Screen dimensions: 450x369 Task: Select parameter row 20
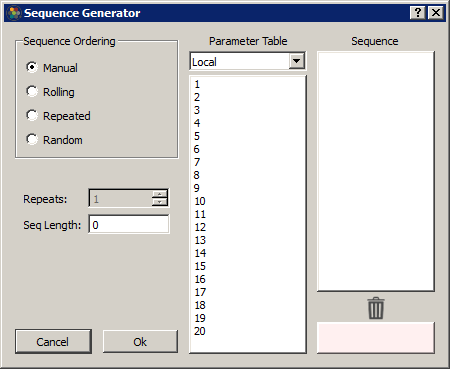[x=247, y=331]
